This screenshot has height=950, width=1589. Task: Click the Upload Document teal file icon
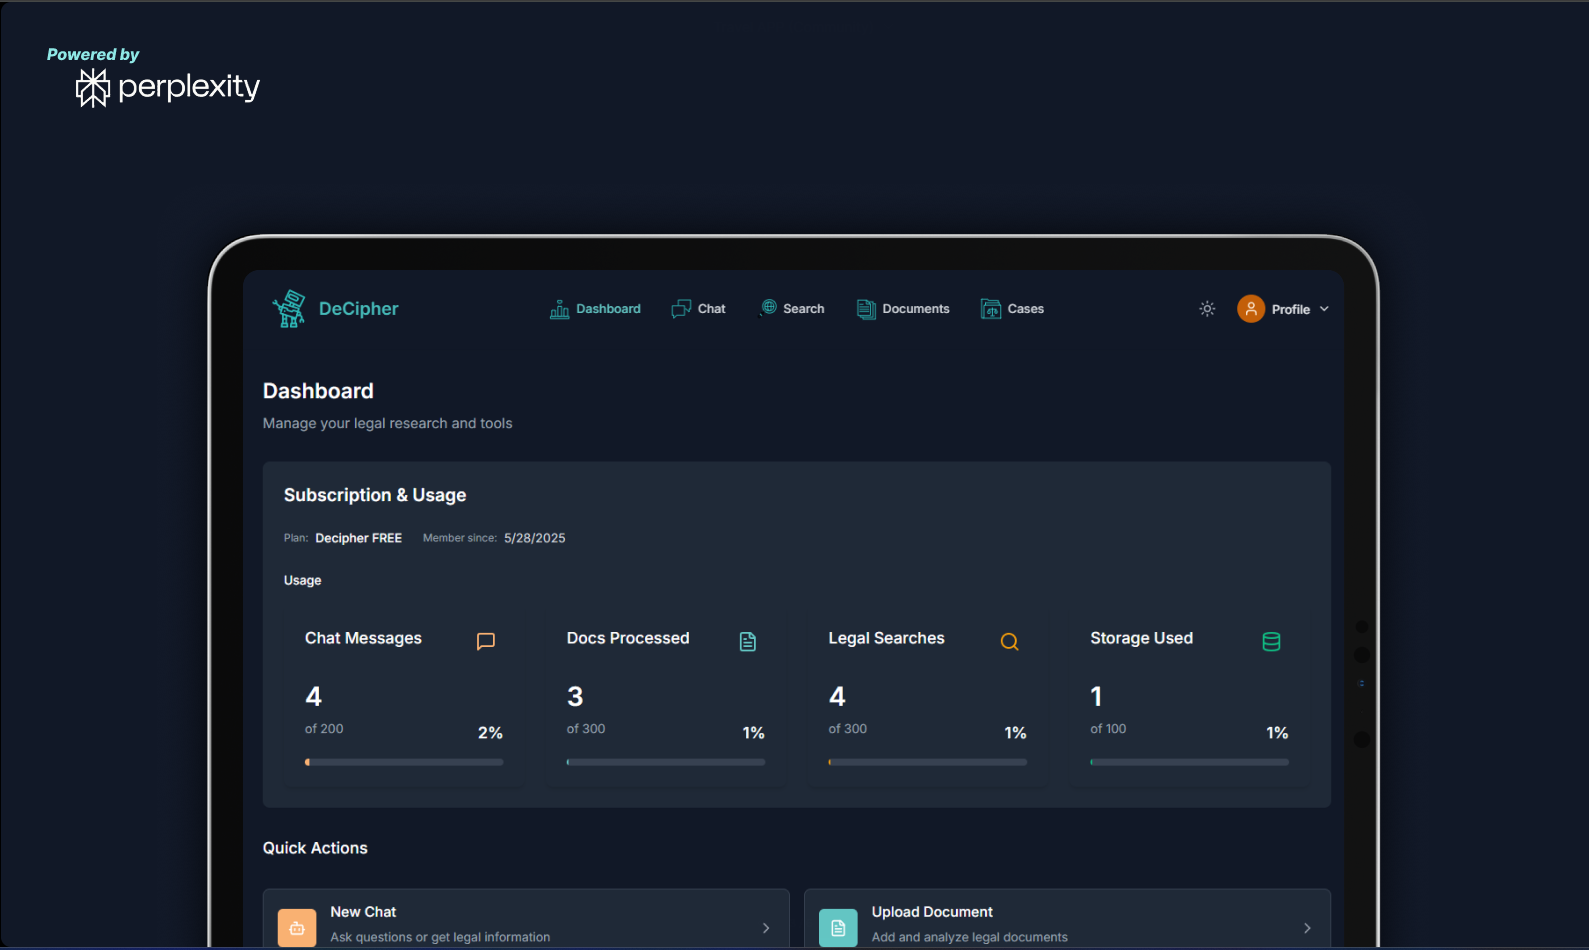tap(838, 928)
